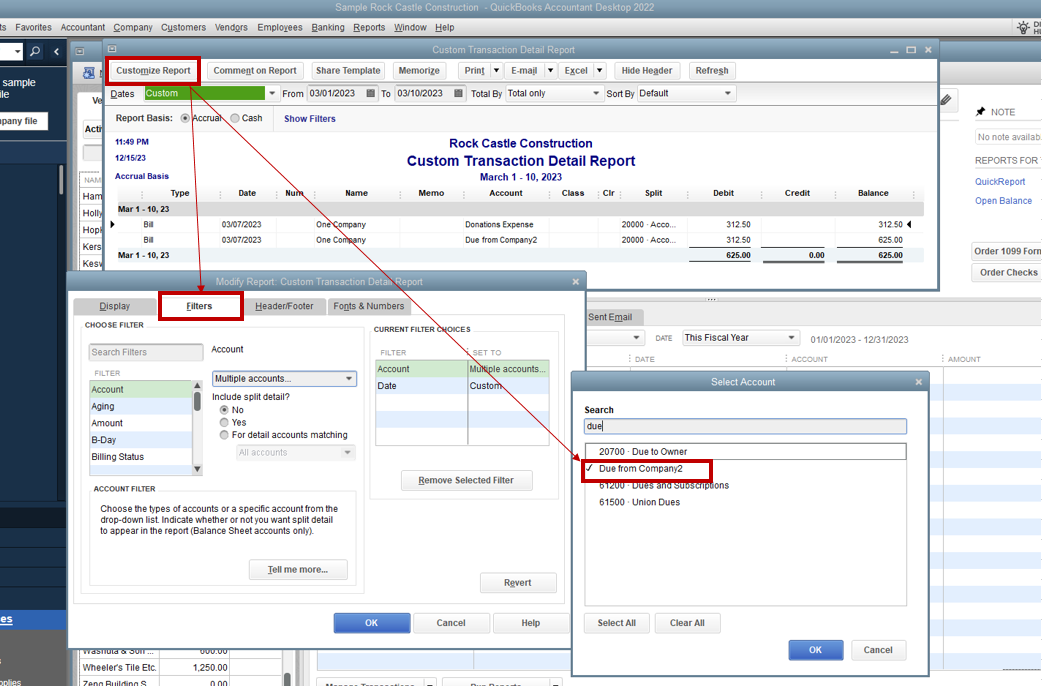Select the Date row in current filter choices
This screenshot has height=686, width=1042.
(x=462, y=386)
